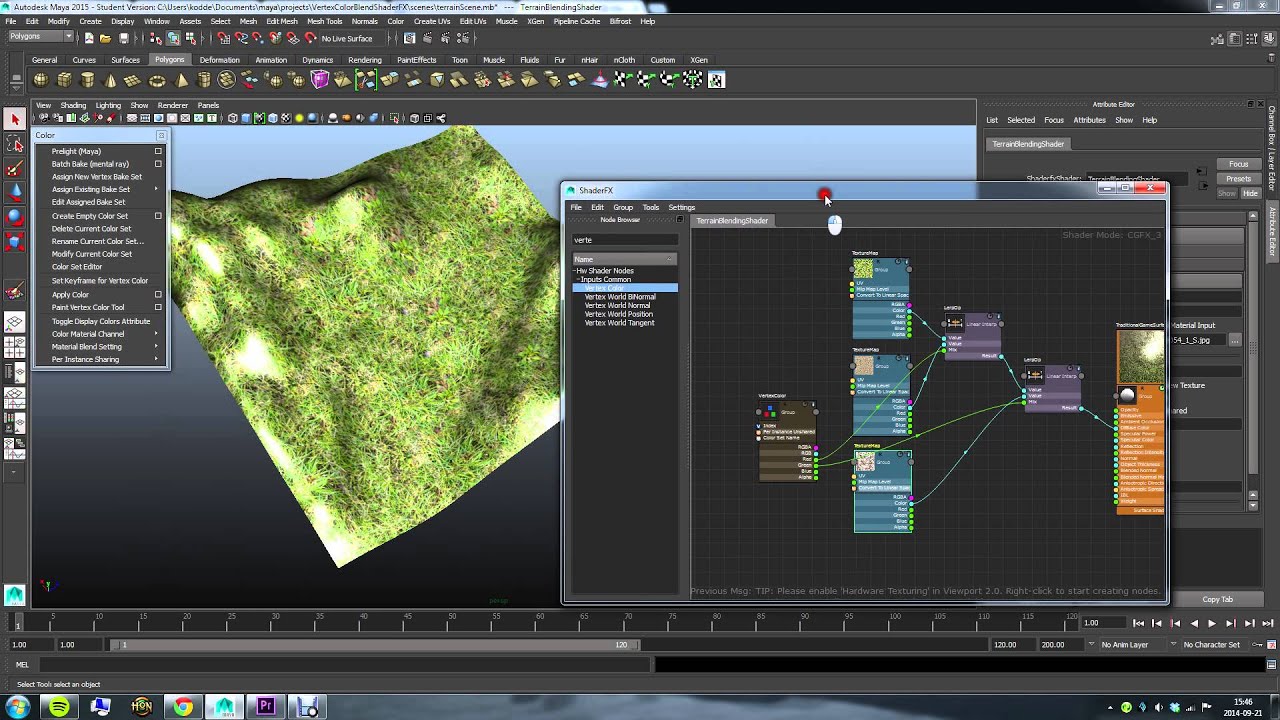
Task: Choose the Paint Selection tool in toolbox
Action: [14, 169]
